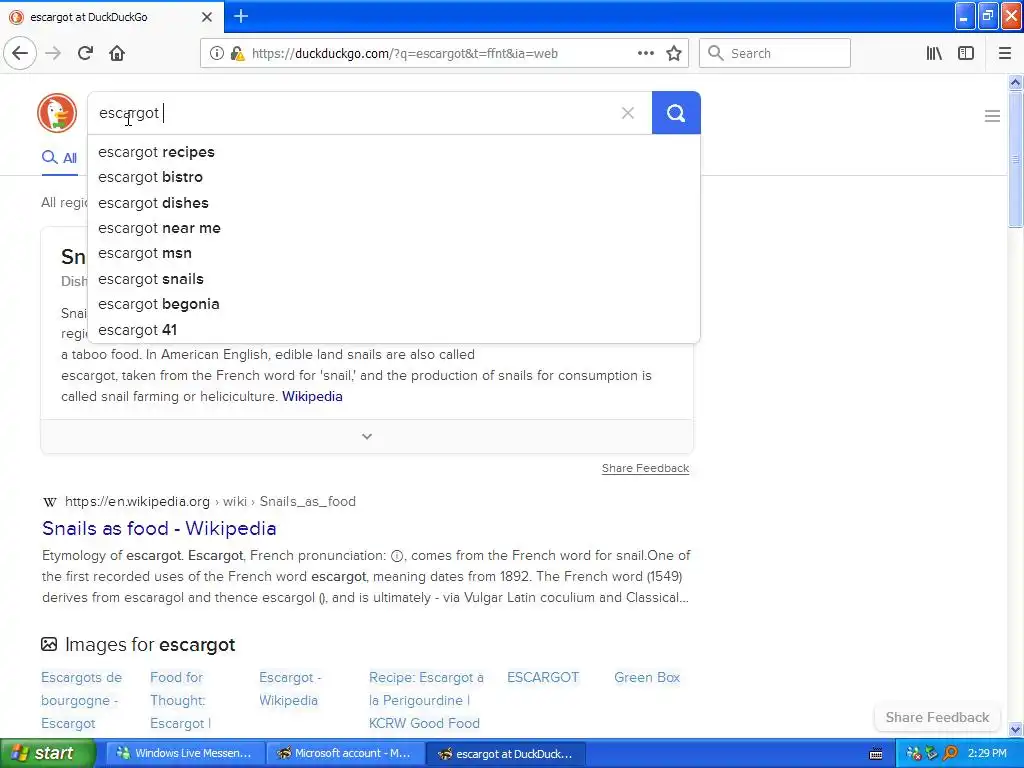
Task: Choose suggestion escargot recipes
Action: pyautogui.click(x=393, y=152)
